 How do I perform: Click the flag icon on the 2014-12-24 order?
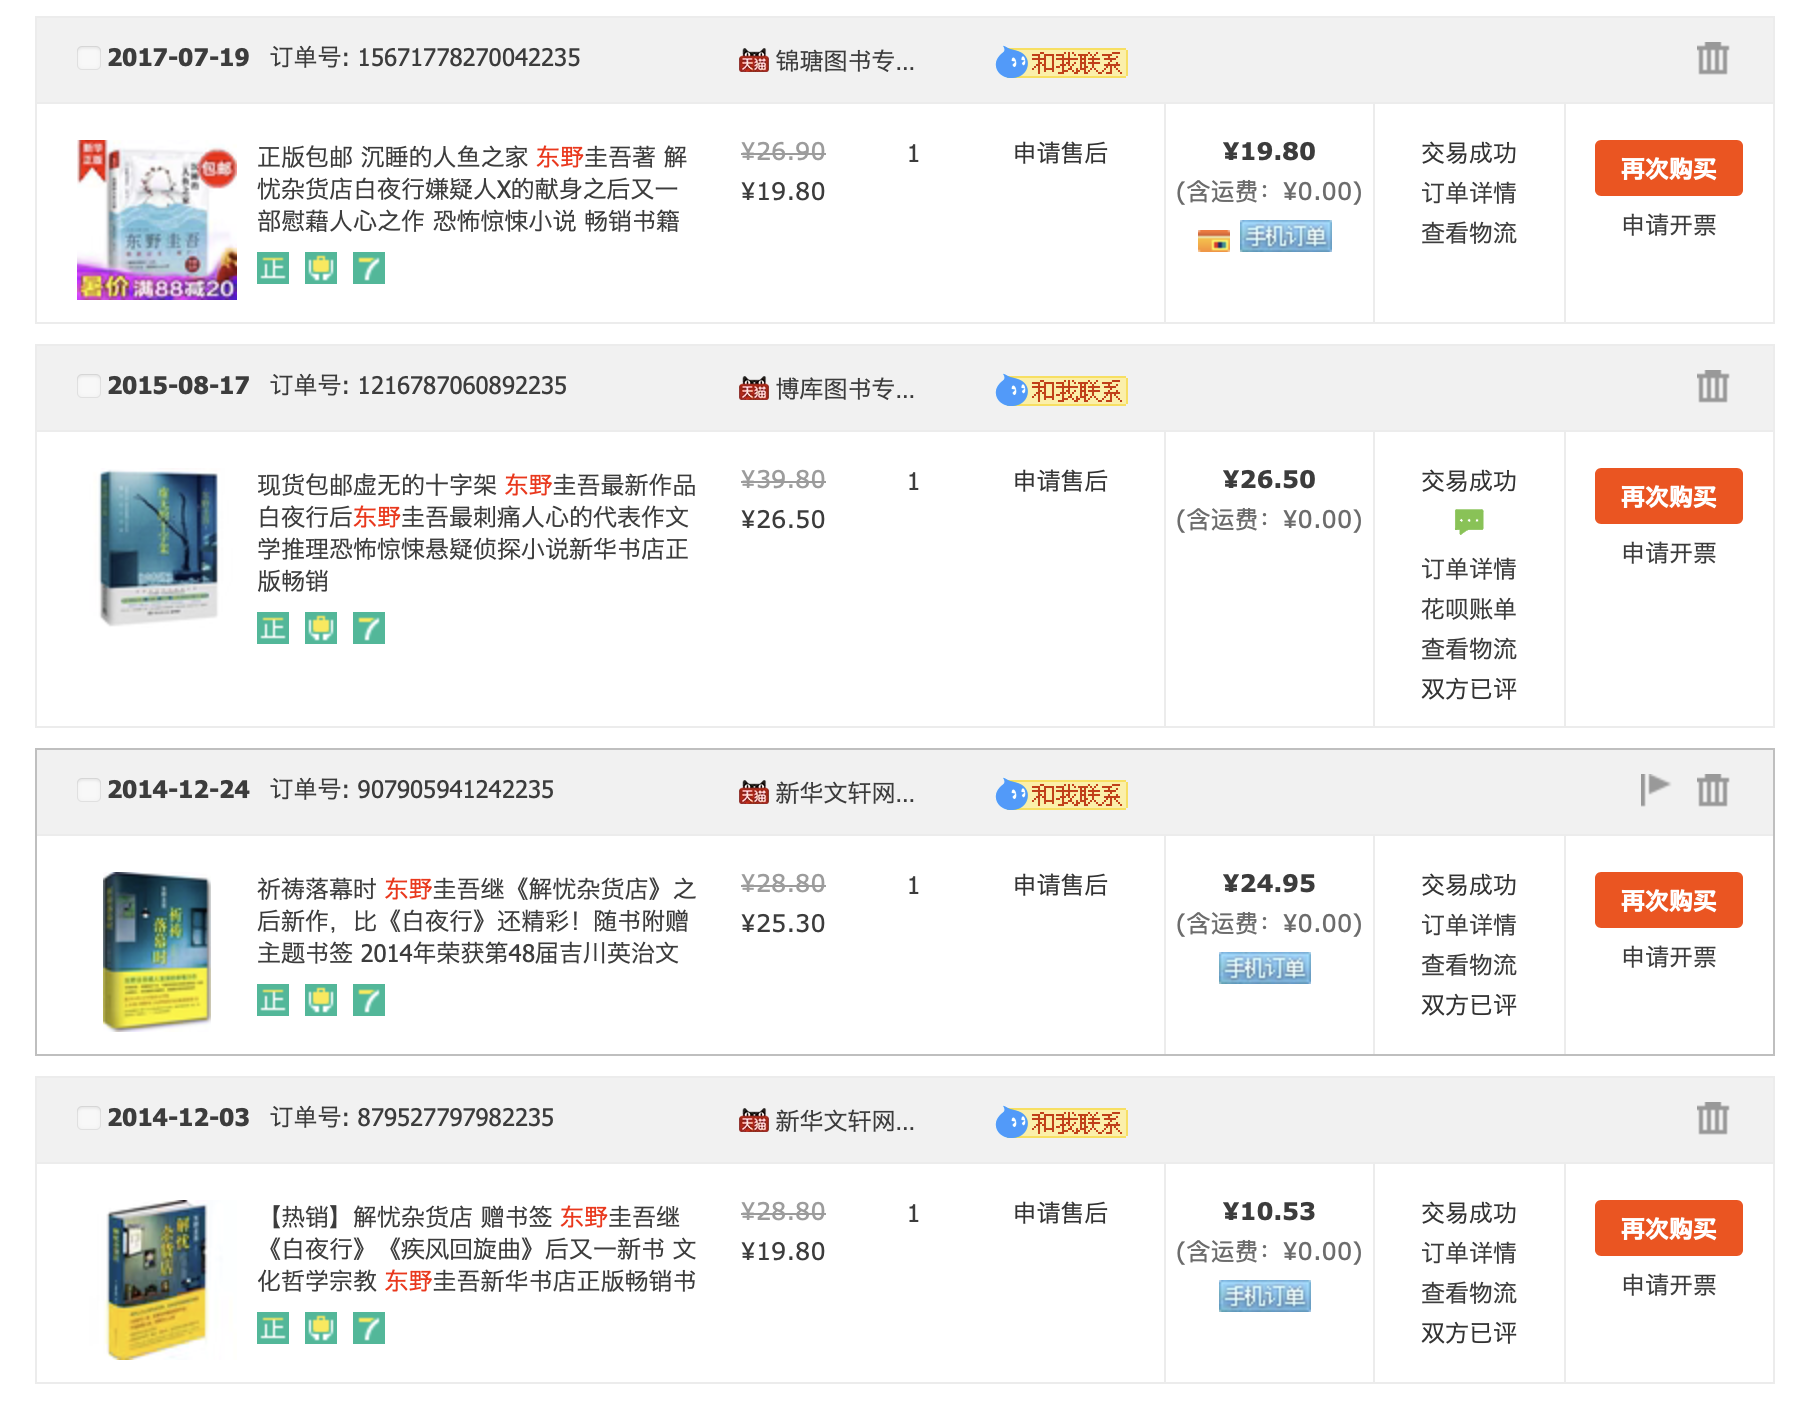click(x=1655, y=789)
